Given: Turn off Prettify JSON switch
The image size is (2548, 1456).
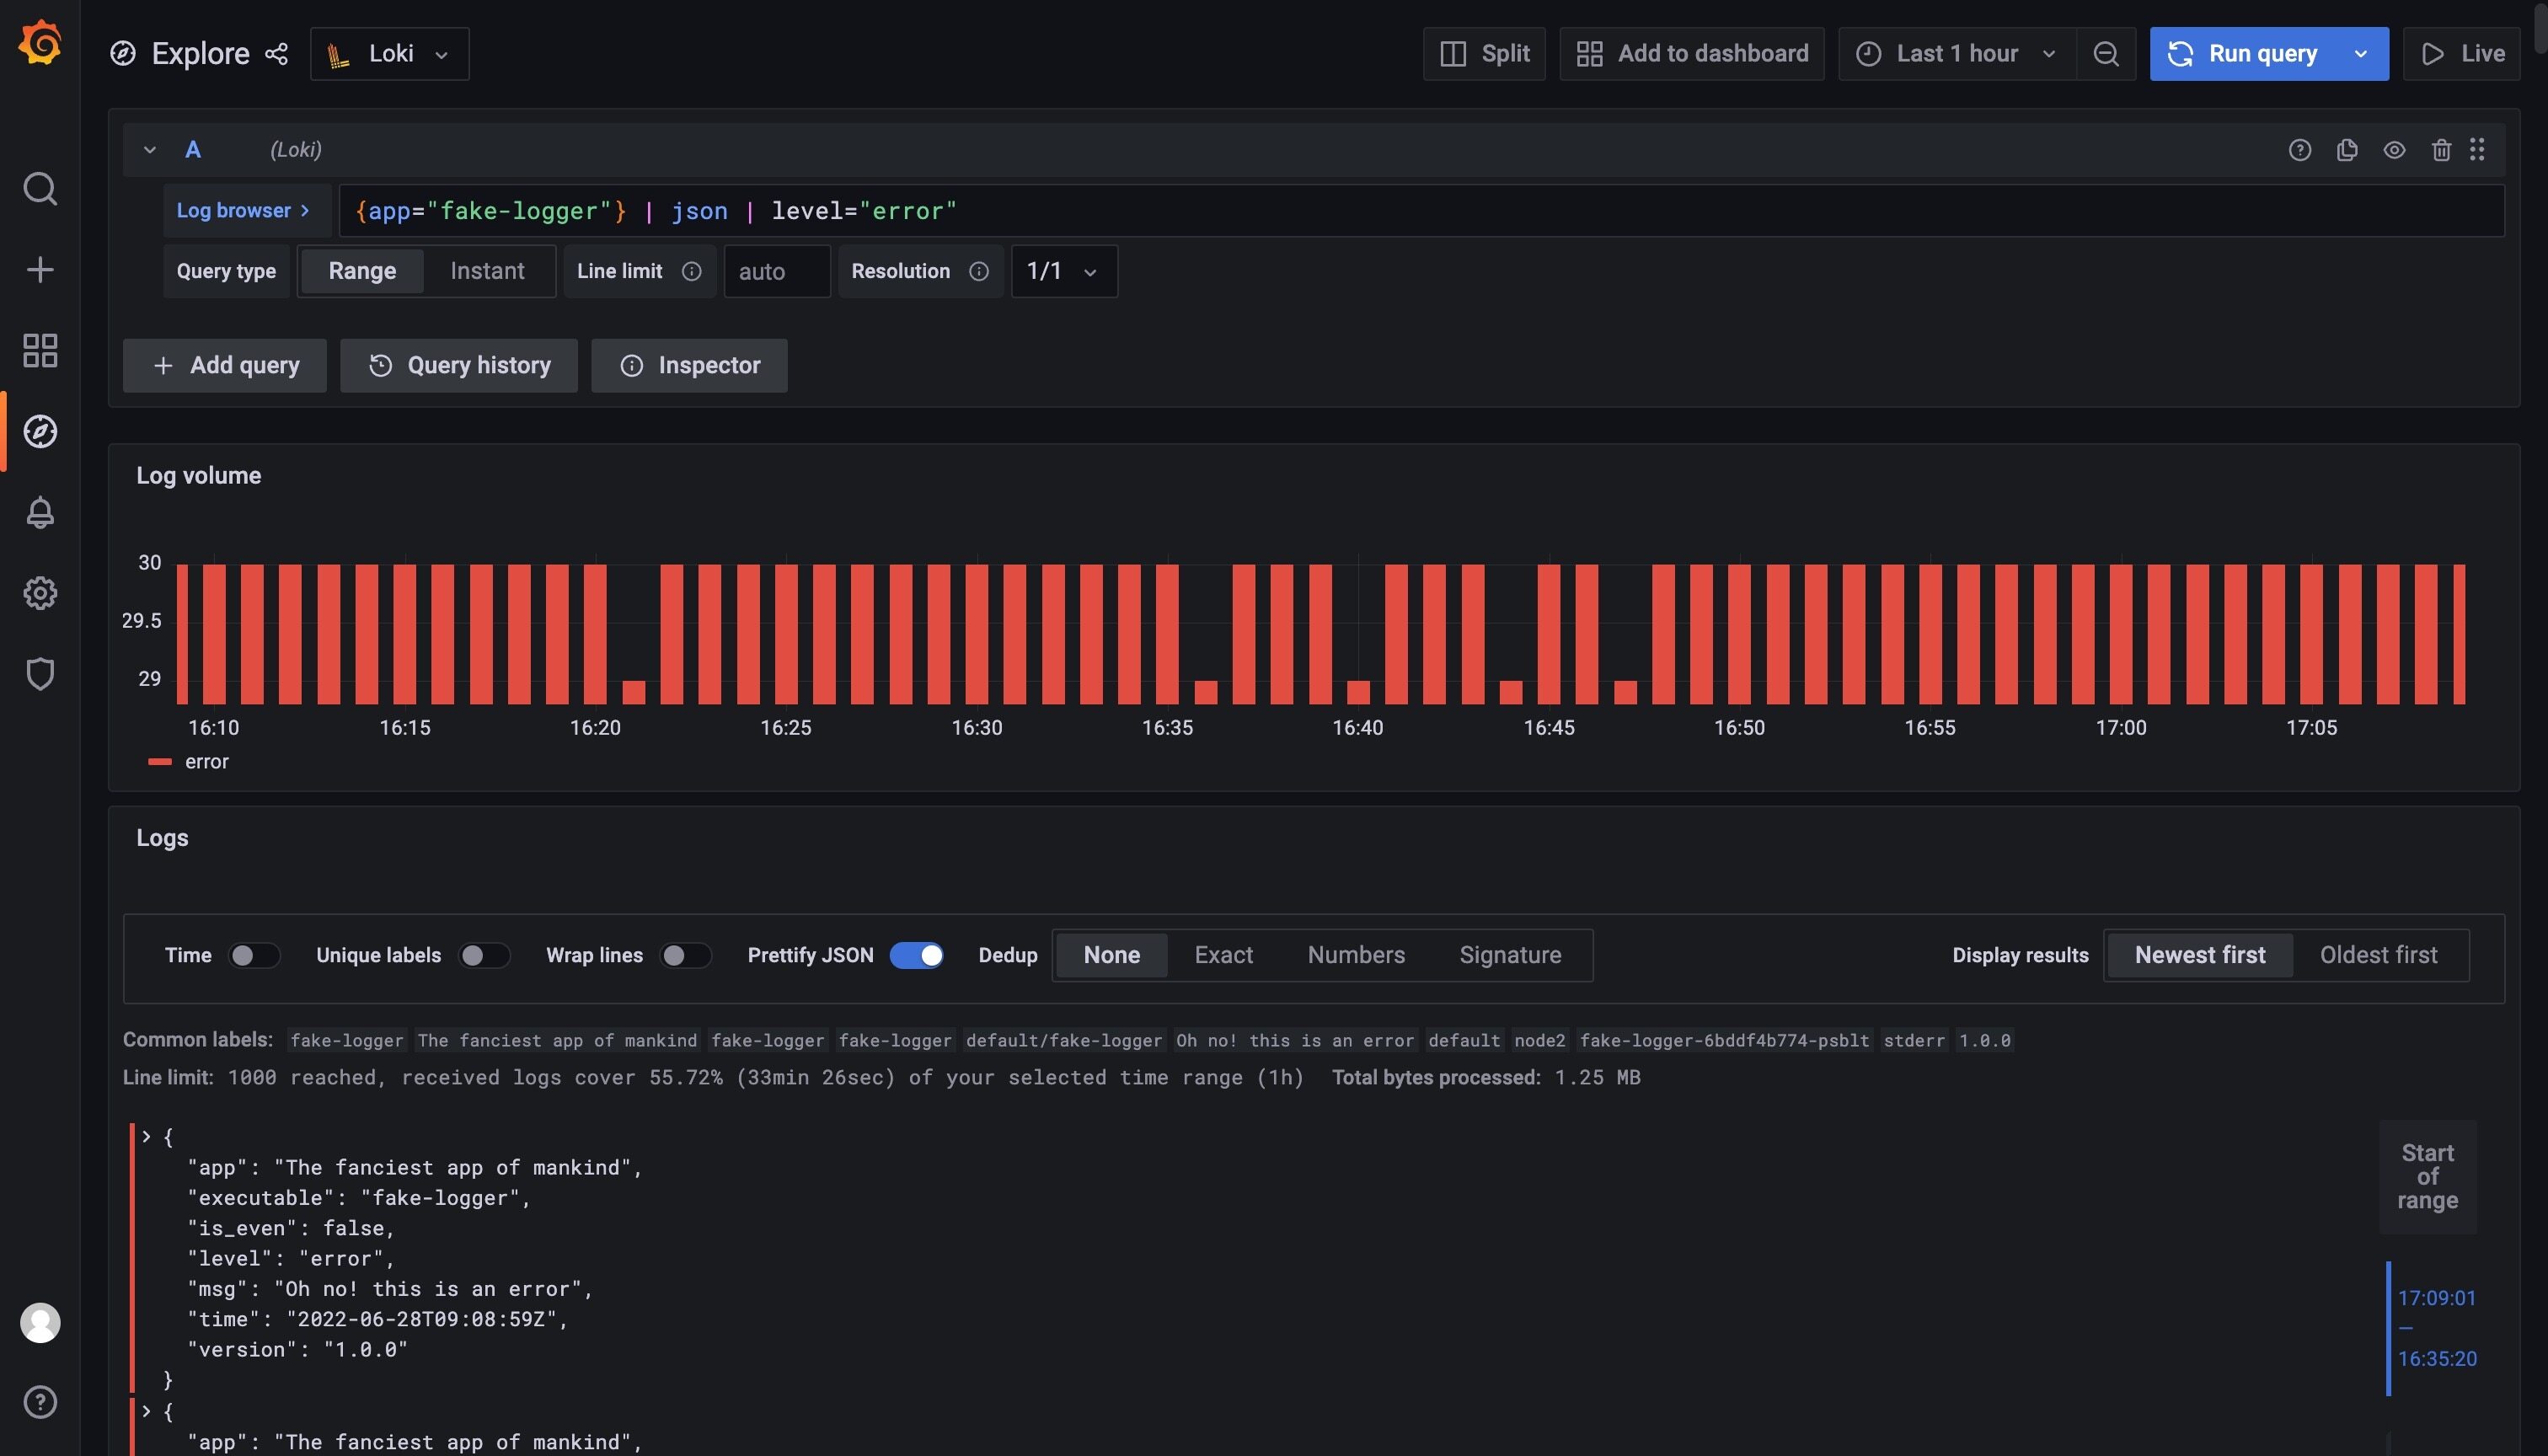Looking at the screenshot, I should tap(916, 955).
